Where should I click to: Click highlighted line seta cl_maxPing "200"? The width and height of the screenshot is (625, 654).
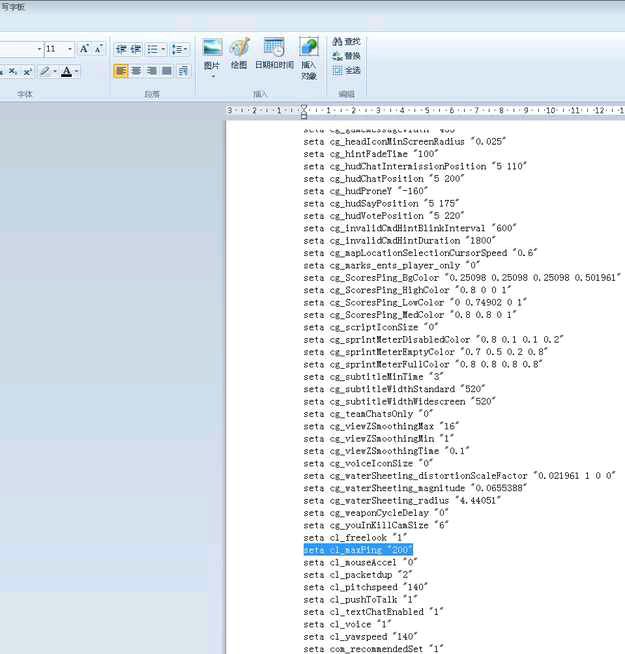click(358, 550)
